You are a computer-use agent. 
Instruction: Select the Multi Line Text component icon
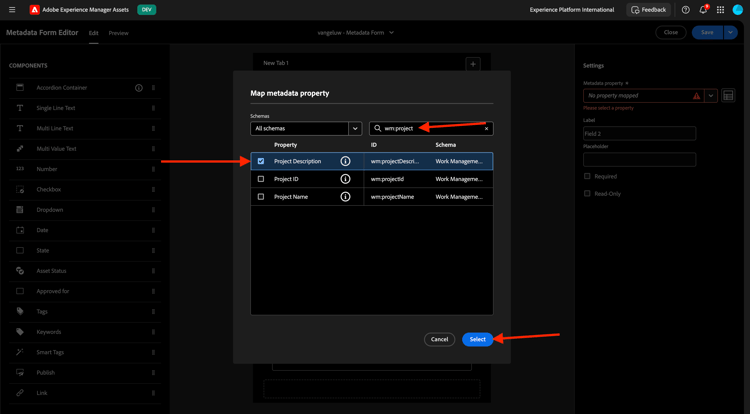coord(20,128)
